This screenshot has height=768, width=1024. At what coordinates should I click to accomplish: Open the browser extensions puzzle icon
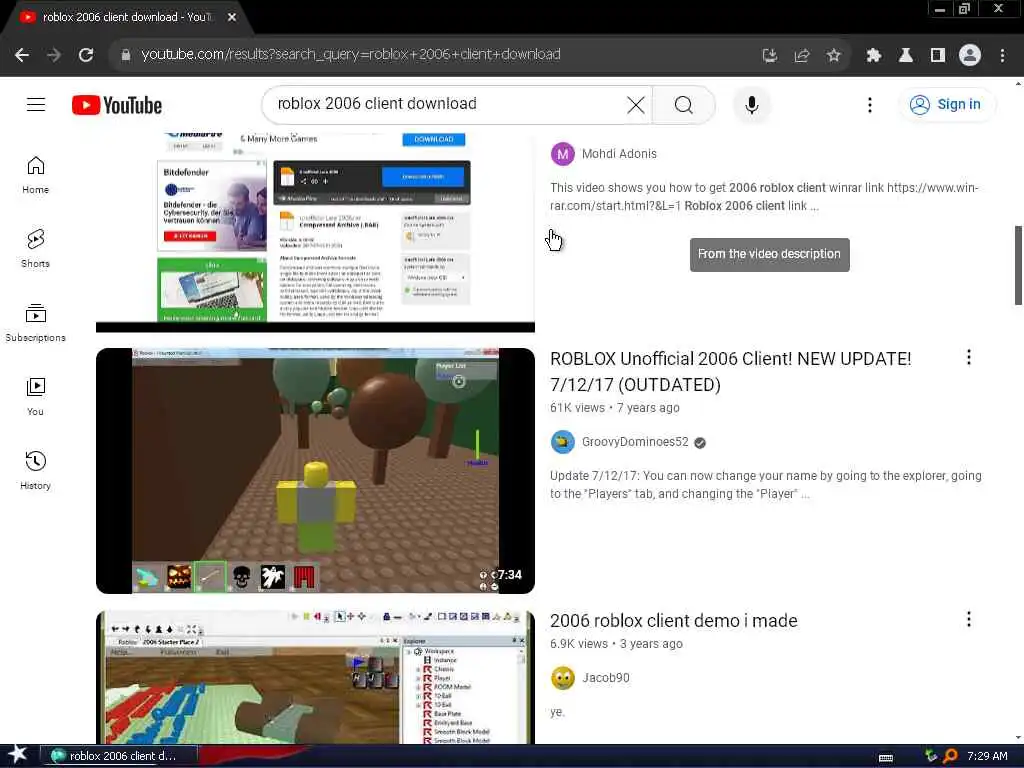pyautogui.click(x=874, y=56)
